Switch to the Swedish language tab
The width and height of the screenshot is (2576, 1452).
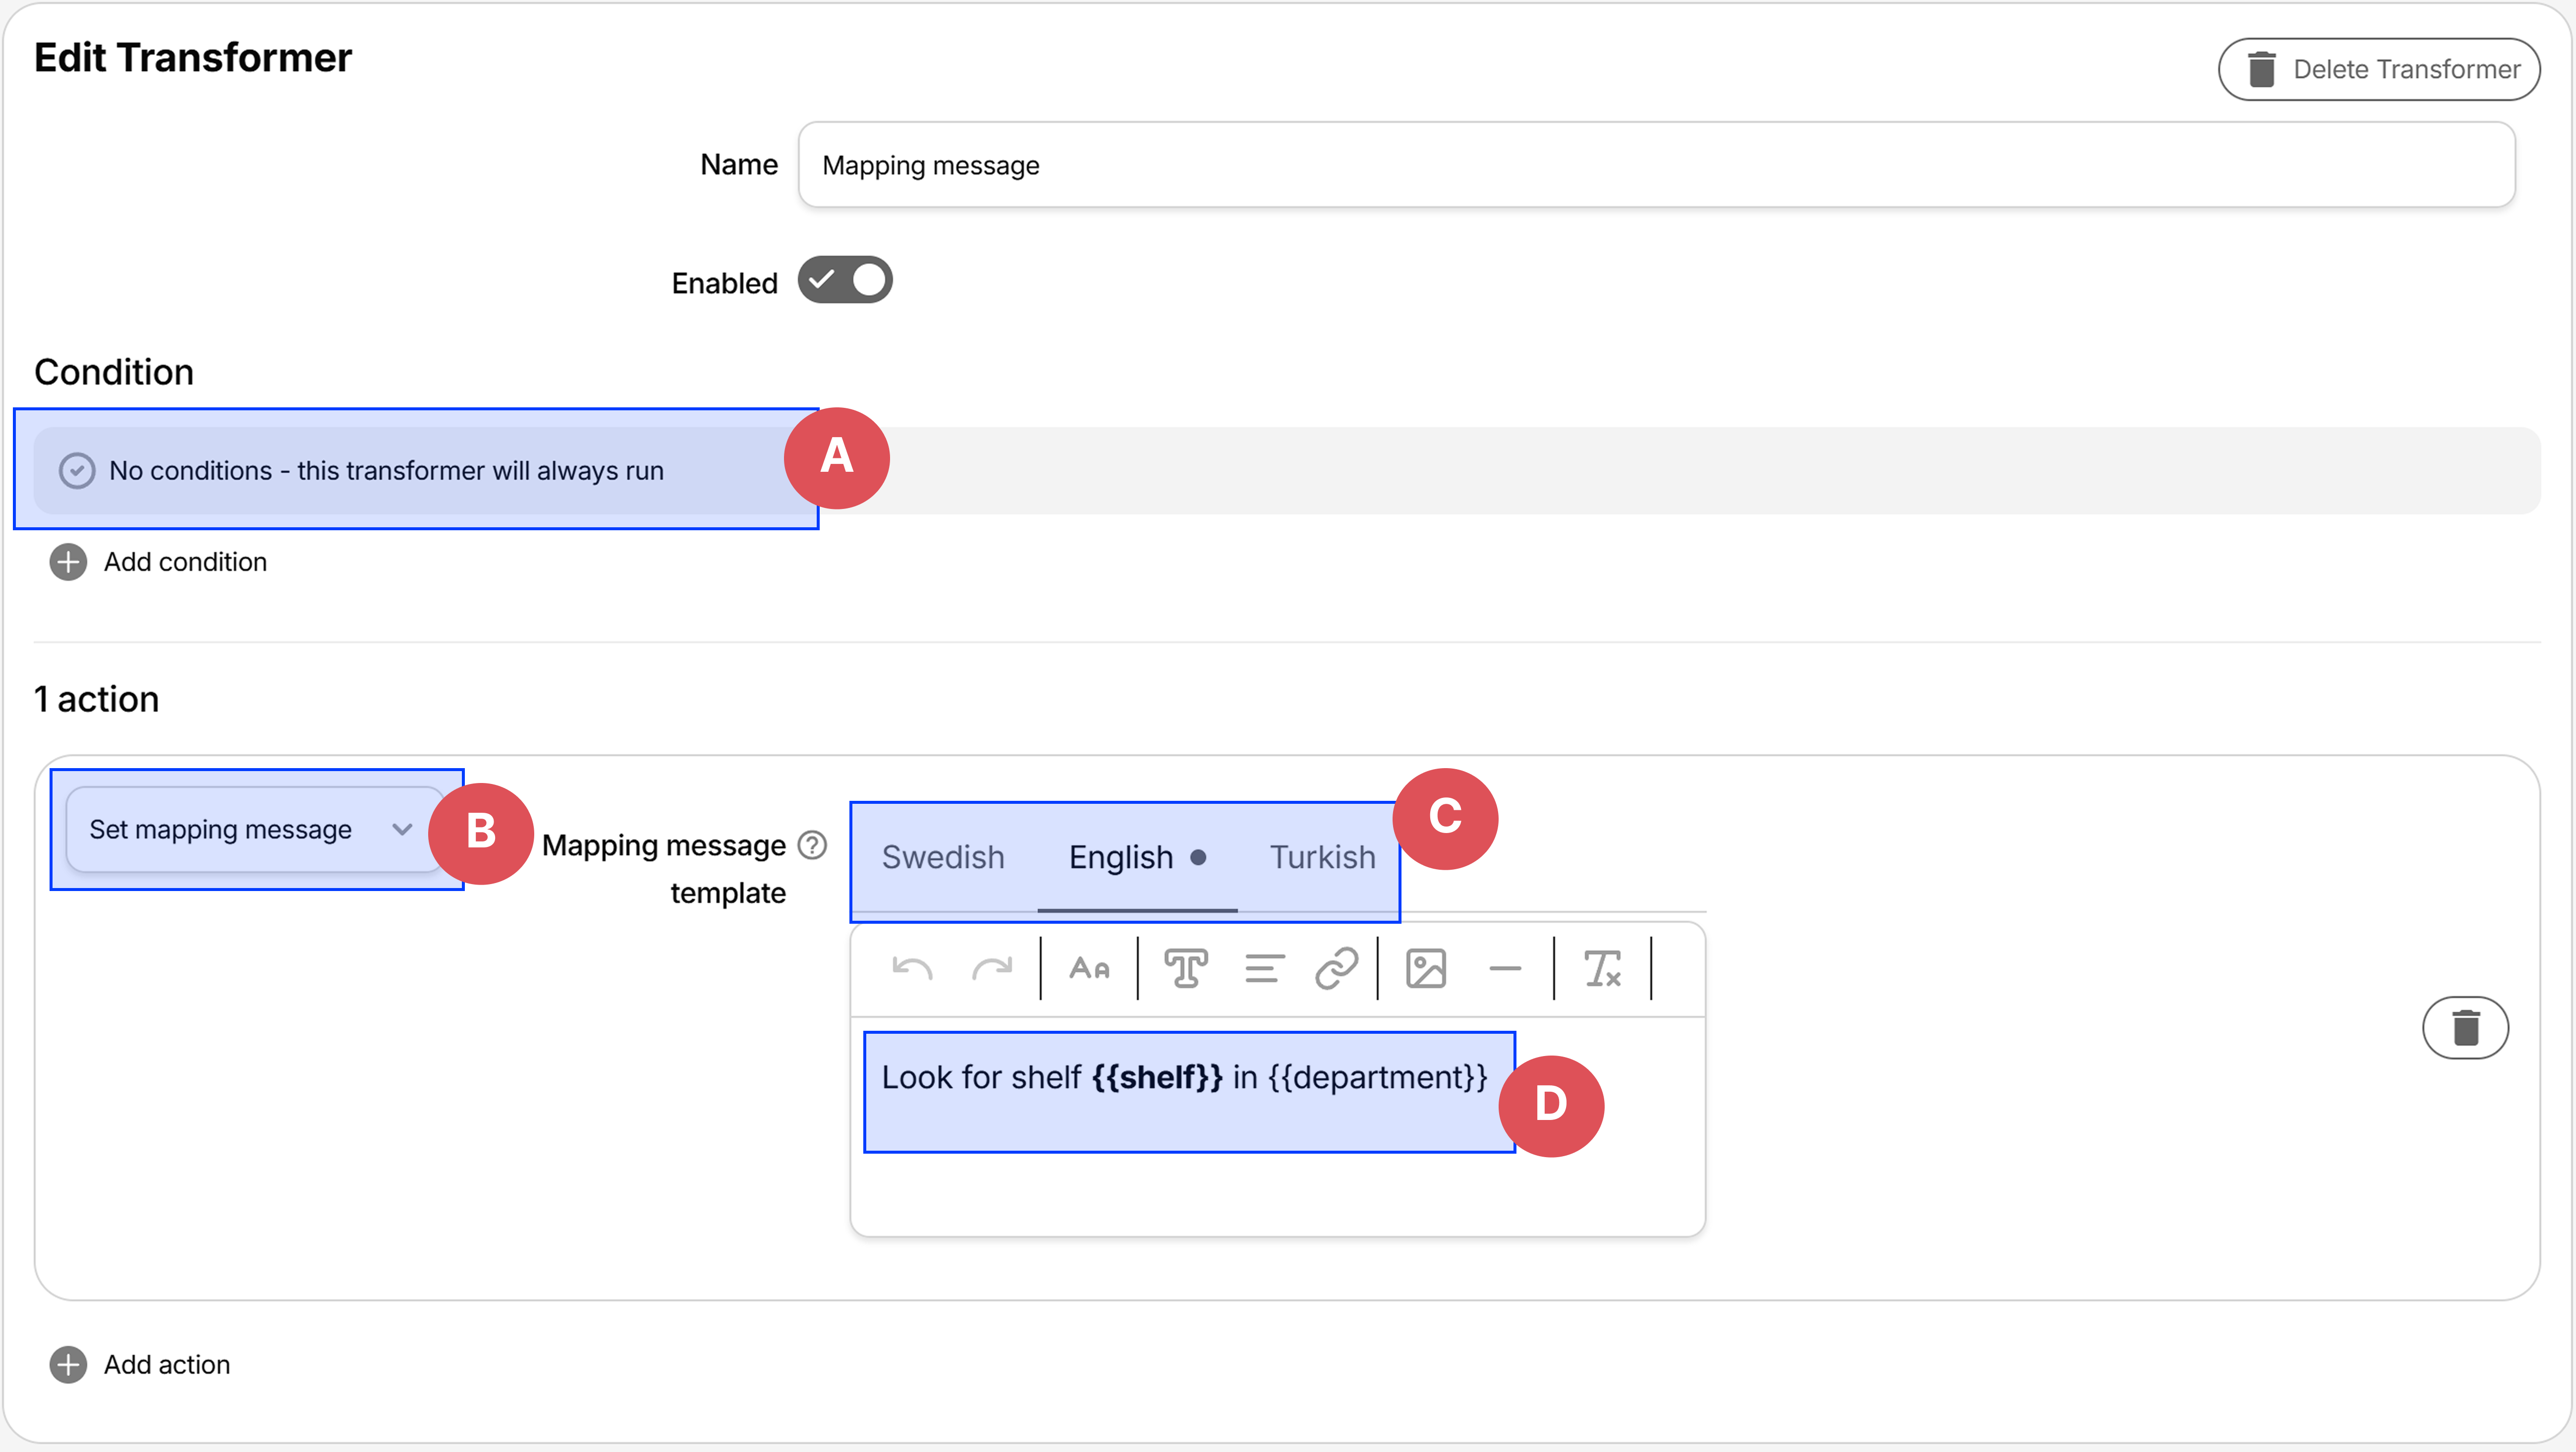pos(942,857)
